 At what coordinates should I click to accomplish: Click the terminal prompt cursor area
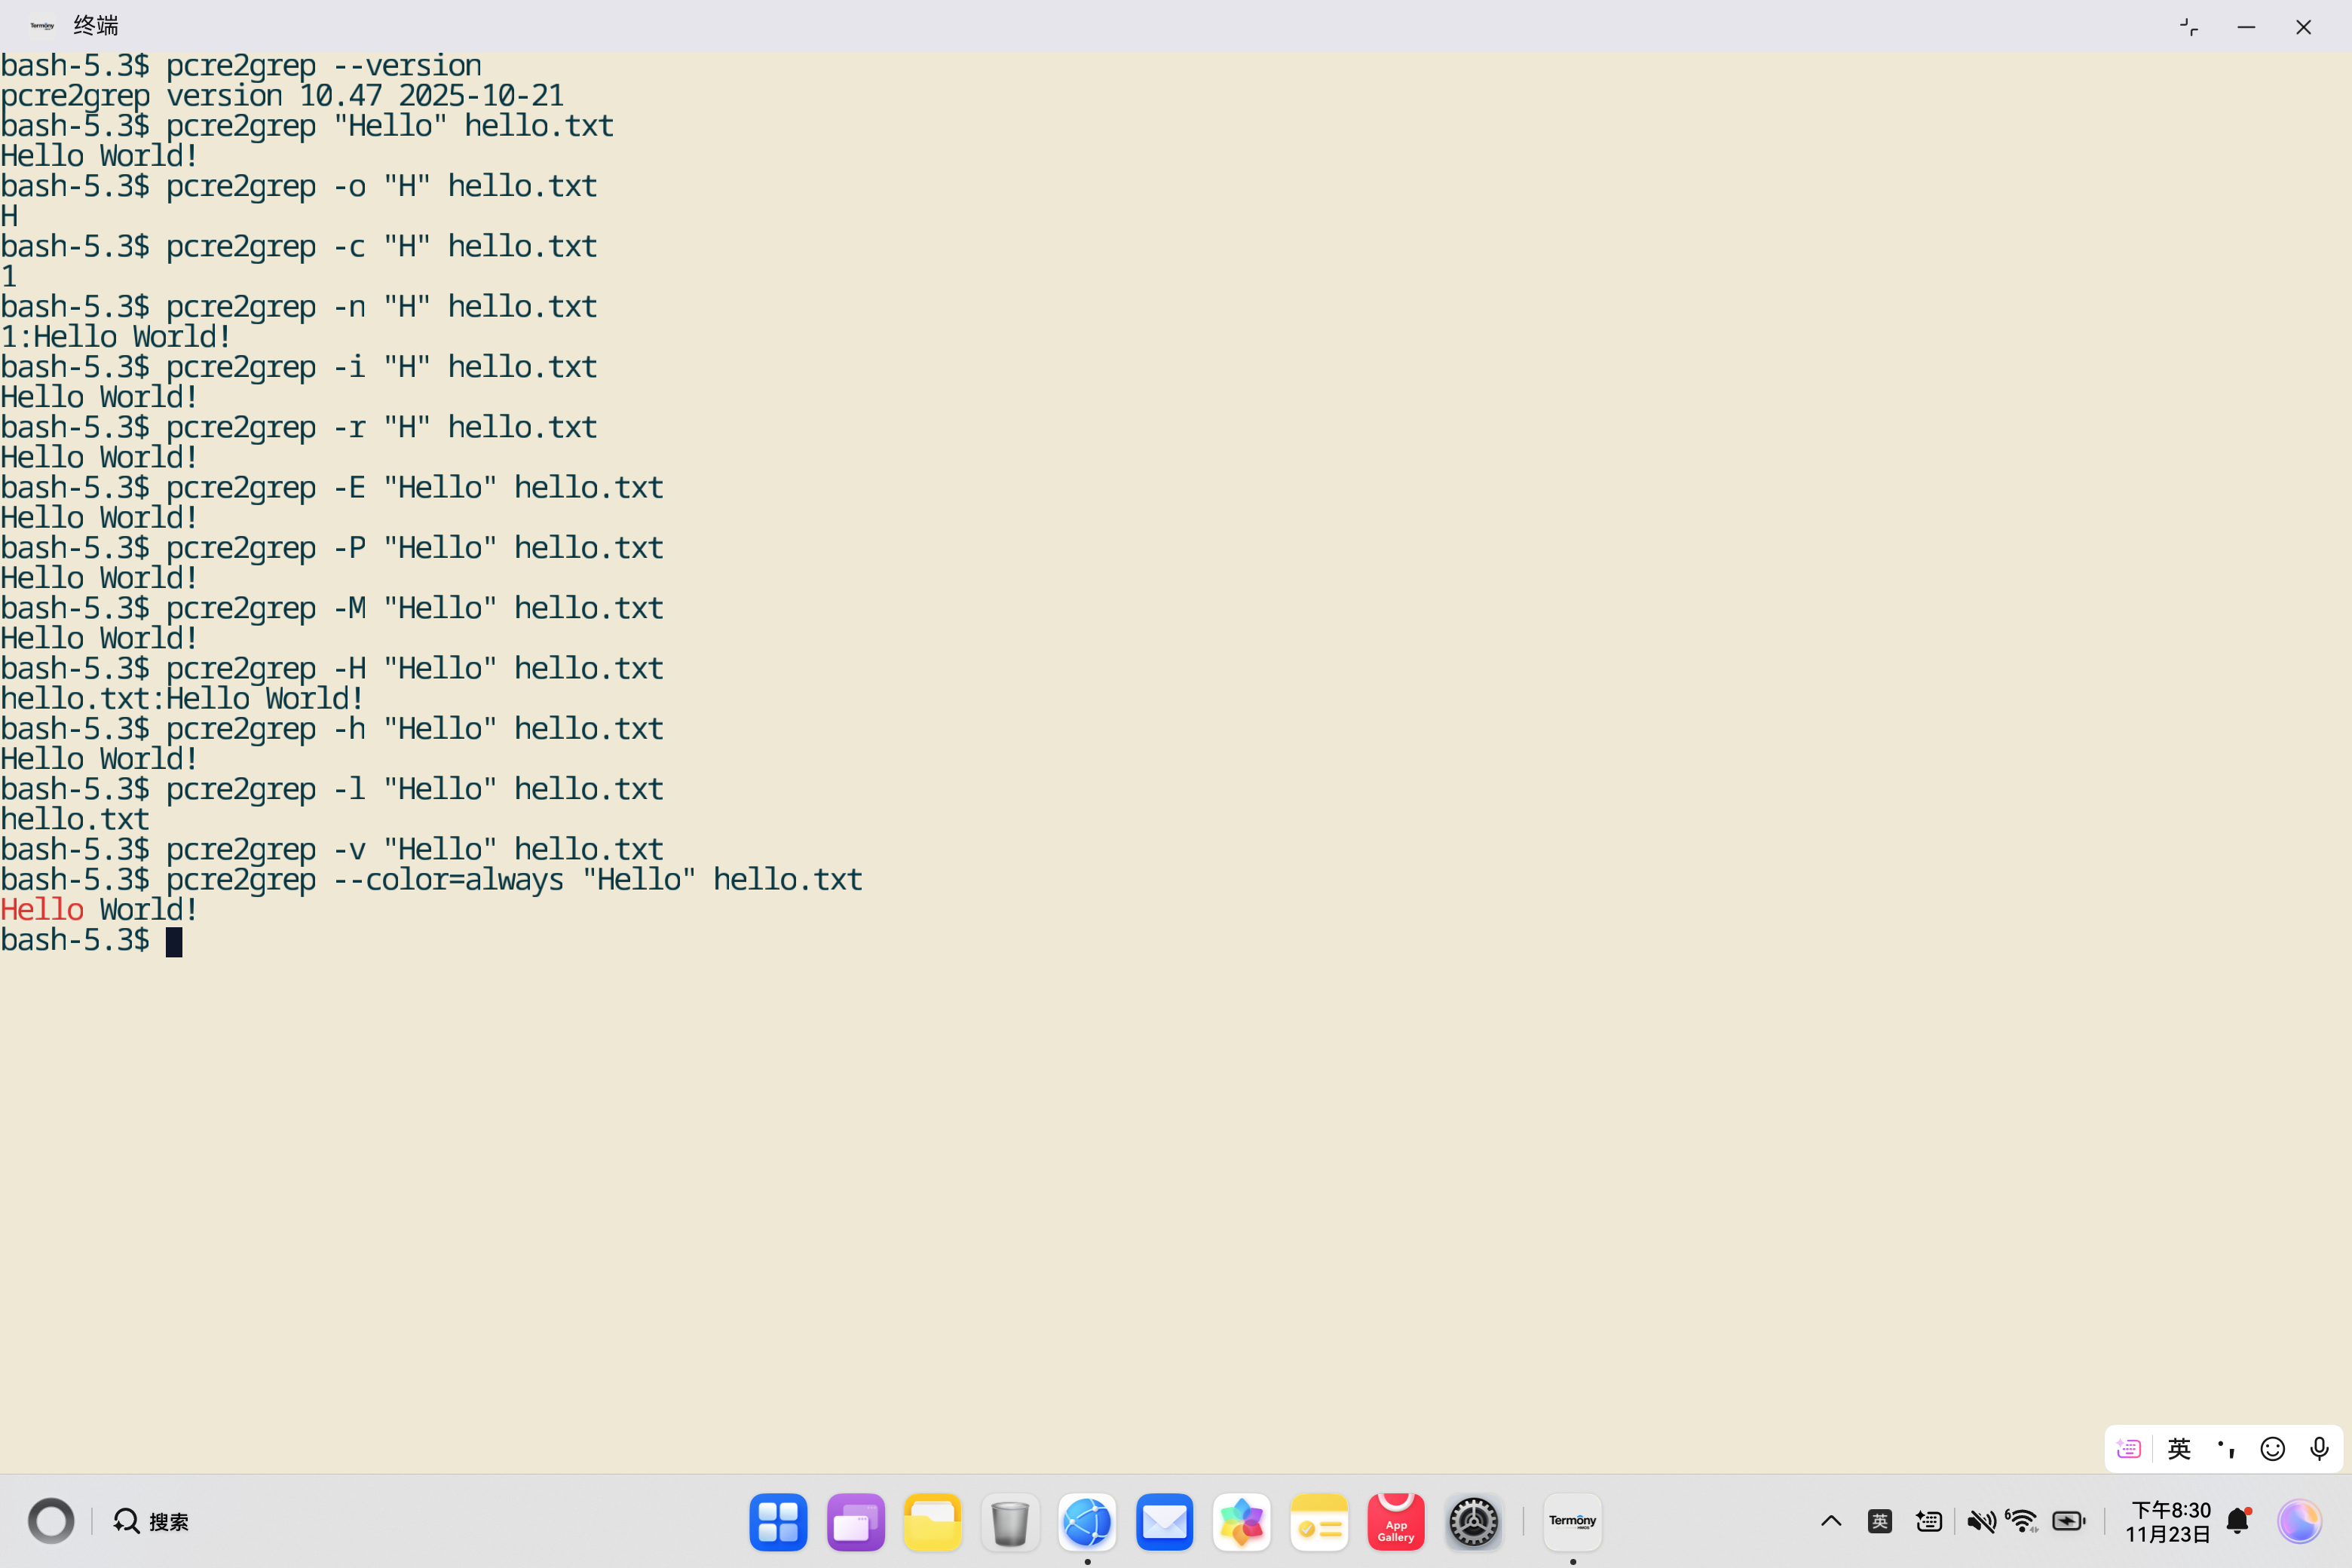pos(174,941)
